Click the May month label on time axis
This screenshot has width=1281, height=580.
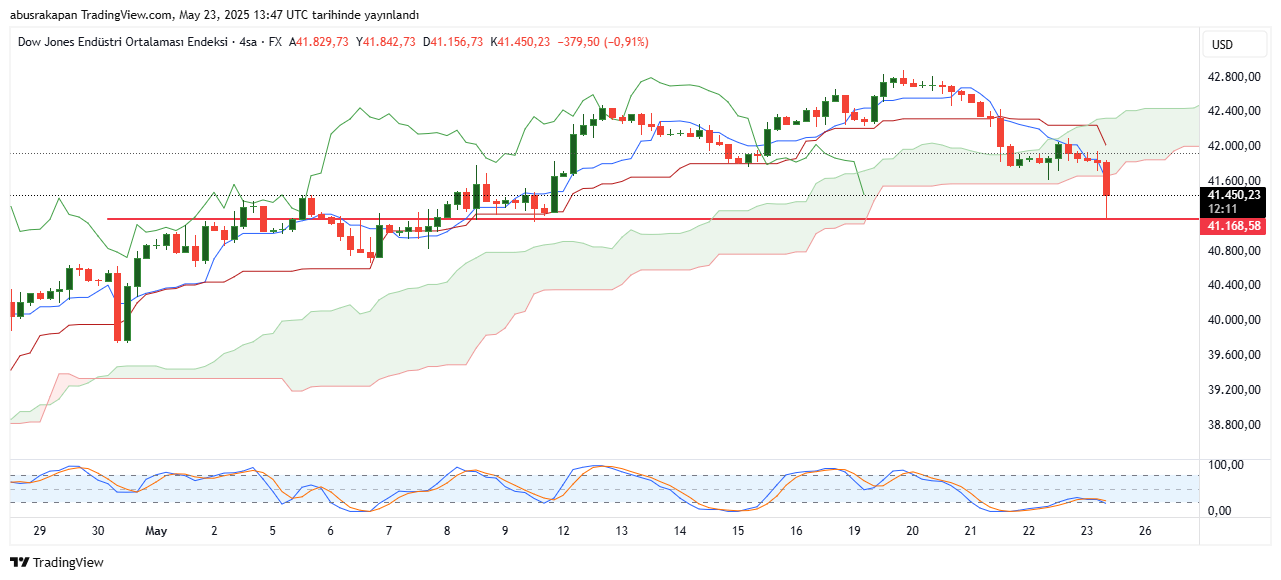157,531
